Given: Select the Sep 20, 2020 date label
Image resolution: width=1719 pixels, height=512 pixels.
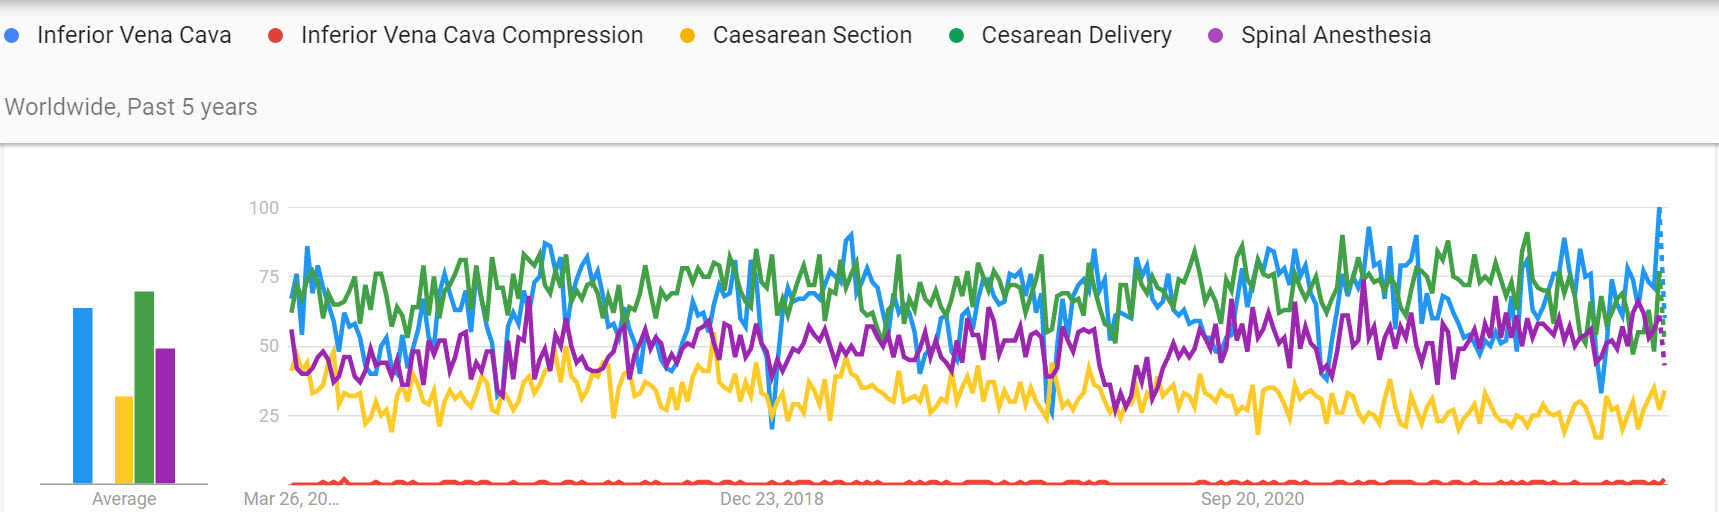Looking at the screenshot, I should coord(1252,499).
